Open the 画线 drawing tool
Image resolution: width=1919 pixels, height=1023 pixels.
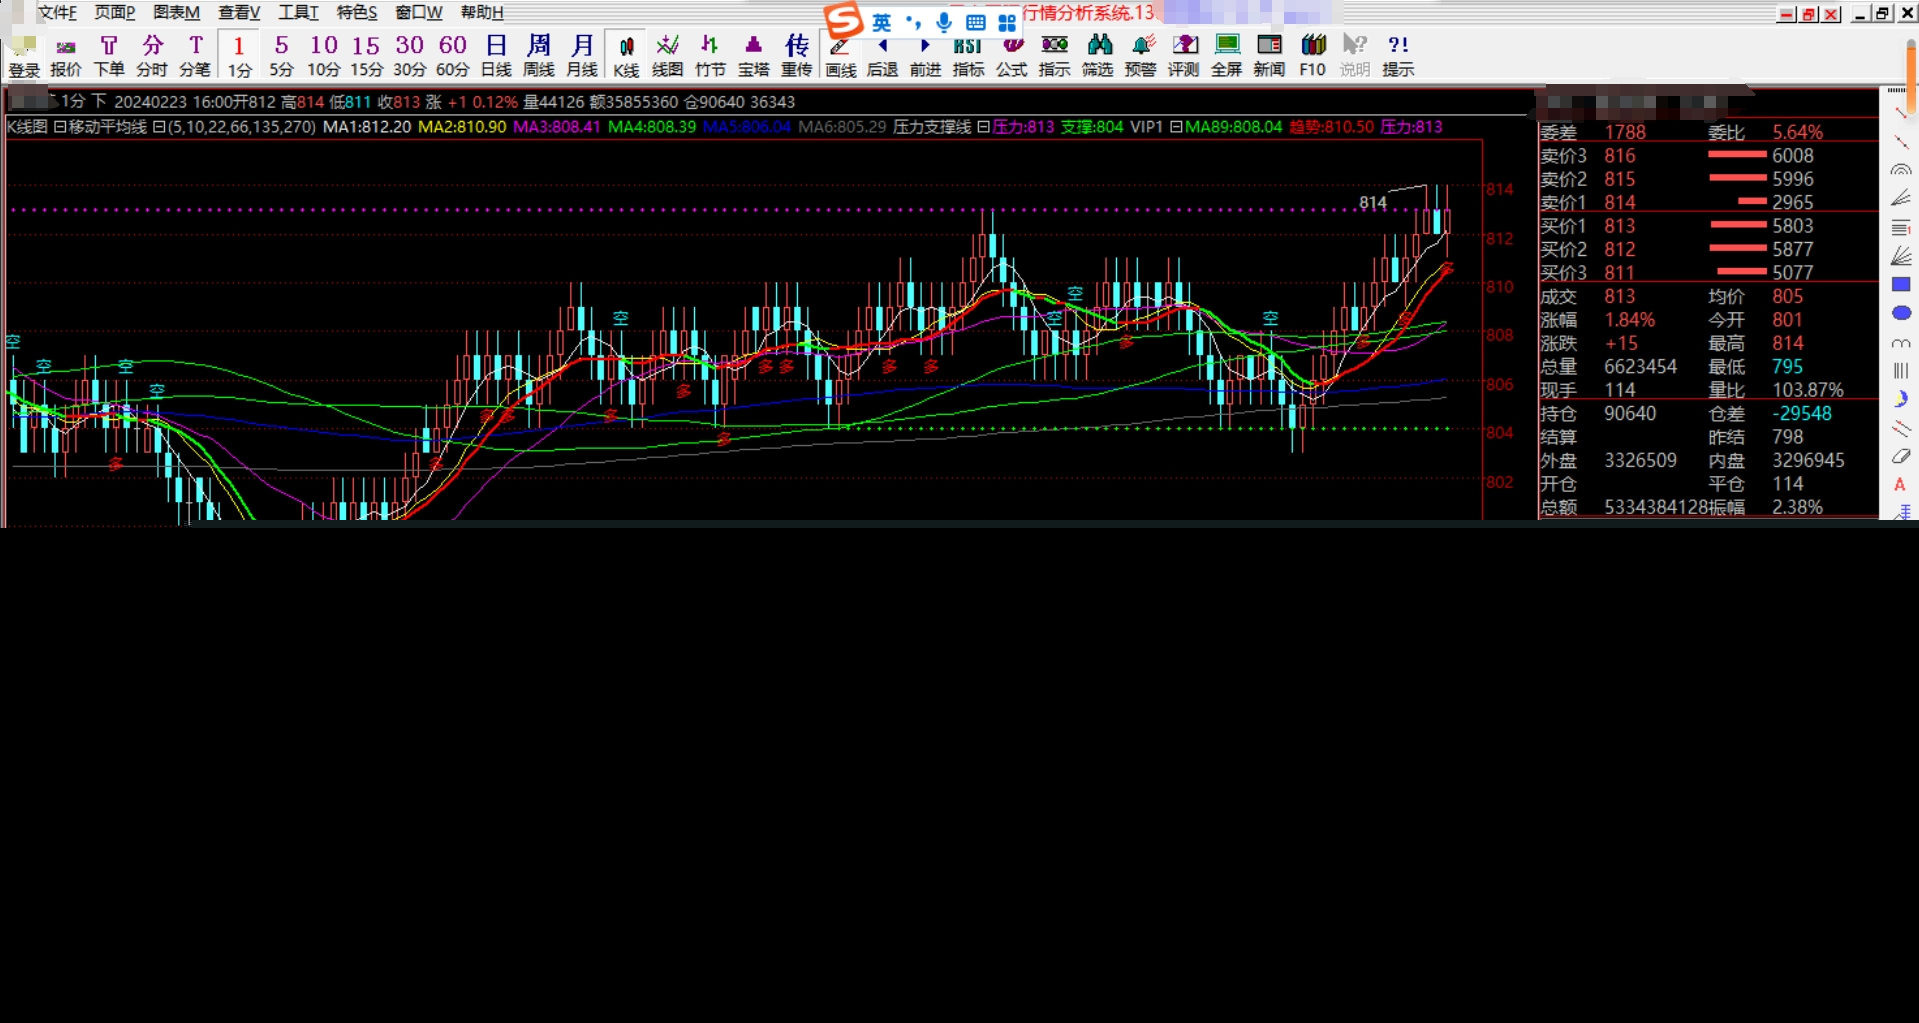tap(840, 55)
